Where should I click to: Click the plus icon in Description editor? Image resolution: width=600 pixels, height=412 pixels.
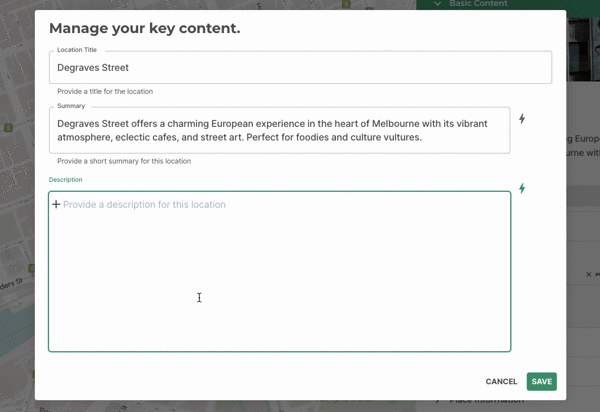(x=56, y=204)
